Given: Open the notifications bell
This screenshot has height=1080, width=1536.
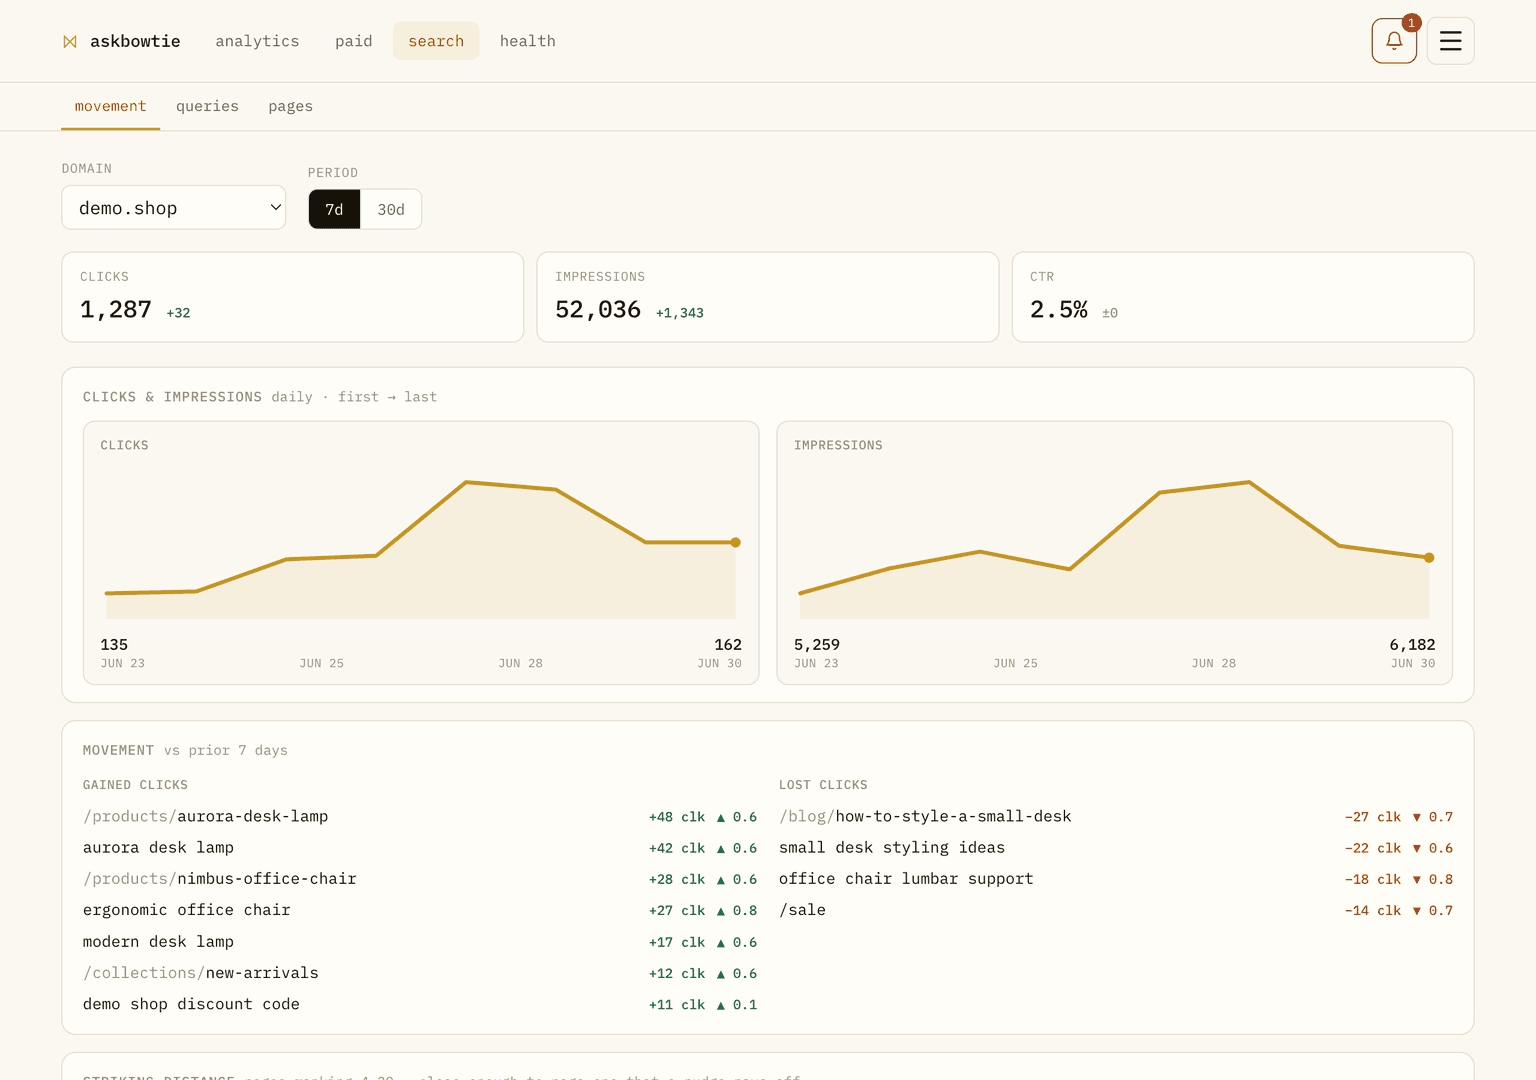Looking at the screenshot, I should point(1394,41).
